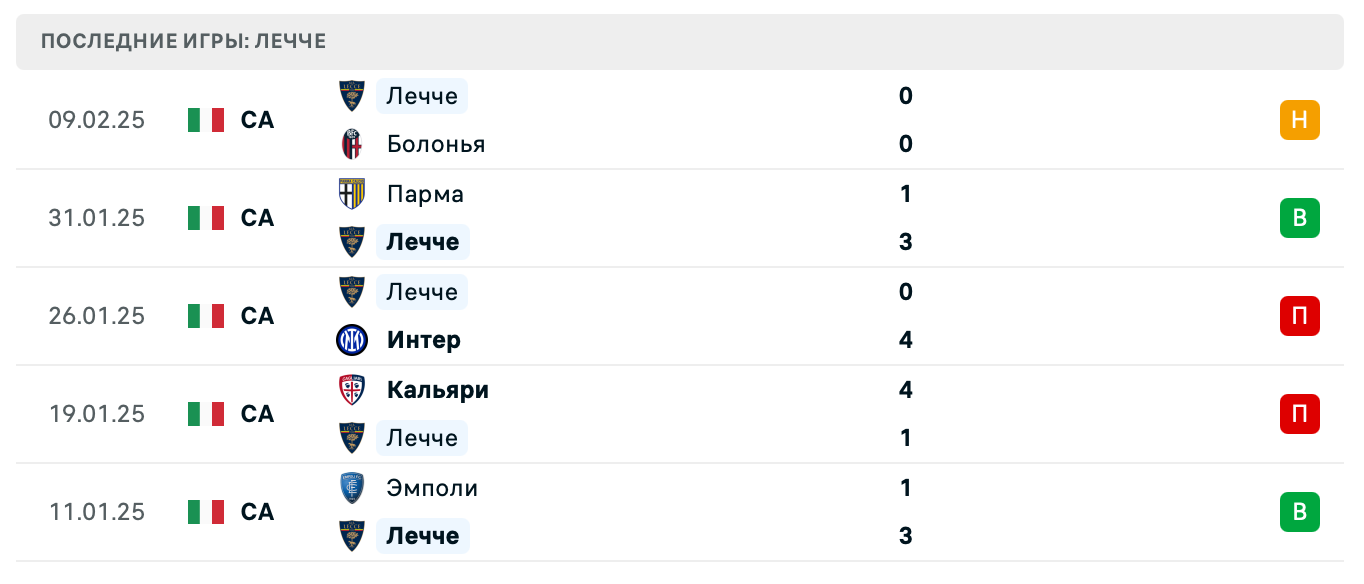
Task: Select the Болонья club badge
Action: coord(351,144)
